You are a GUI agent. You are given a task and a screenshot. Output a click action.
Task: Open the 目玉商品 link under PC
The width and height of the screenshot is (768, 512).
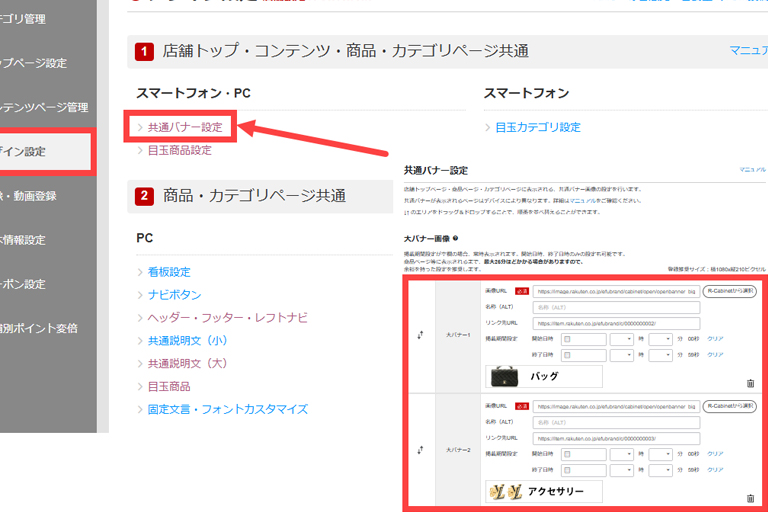169,386
